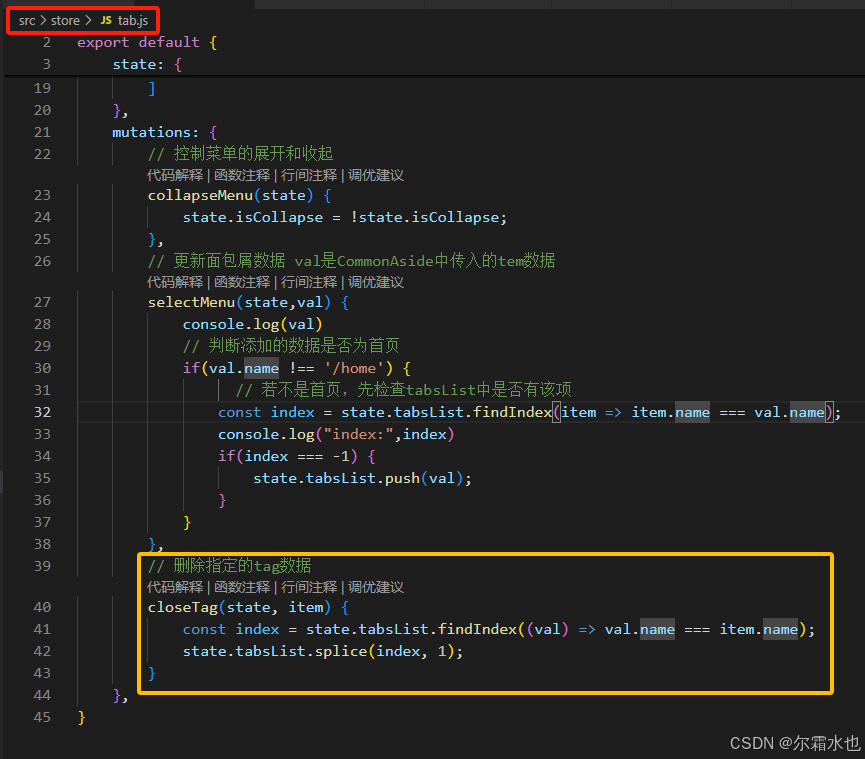Click comment '判断添加的数据是否为首页'

coord(303,346)
